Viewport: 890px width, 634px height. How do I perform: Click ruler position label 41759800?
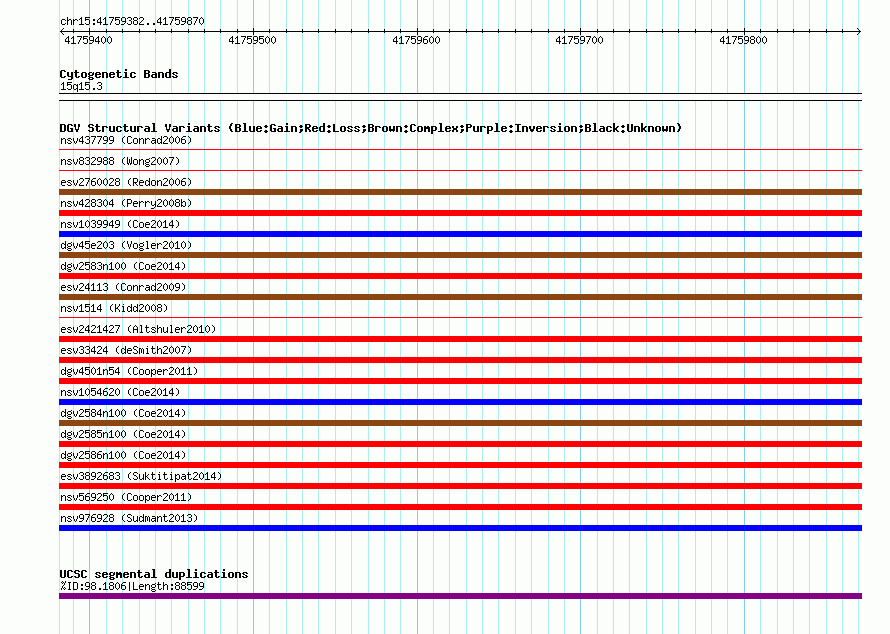[x=743, y=40]
